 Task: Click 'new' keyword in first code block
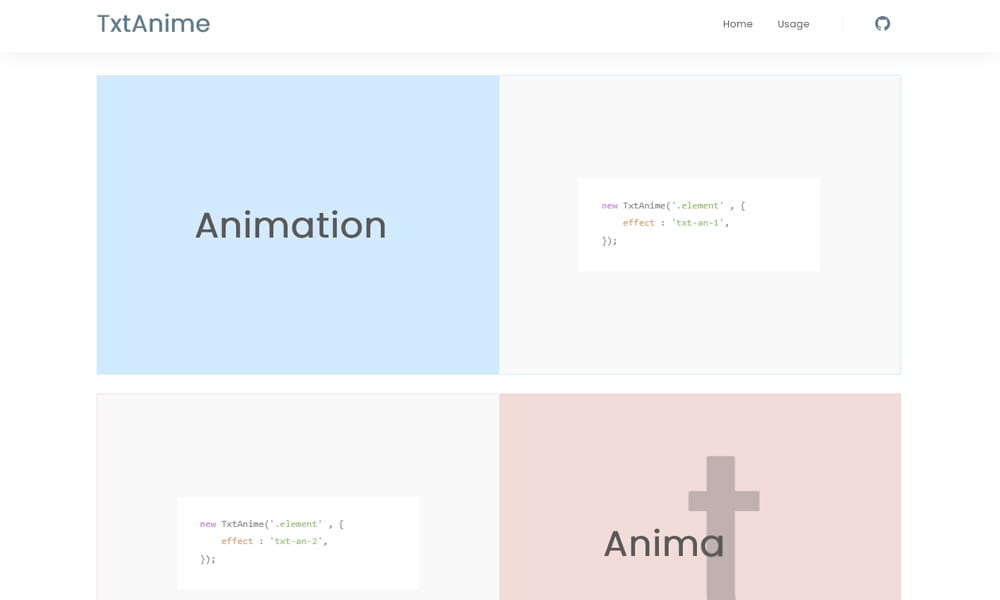click(607, 205)
